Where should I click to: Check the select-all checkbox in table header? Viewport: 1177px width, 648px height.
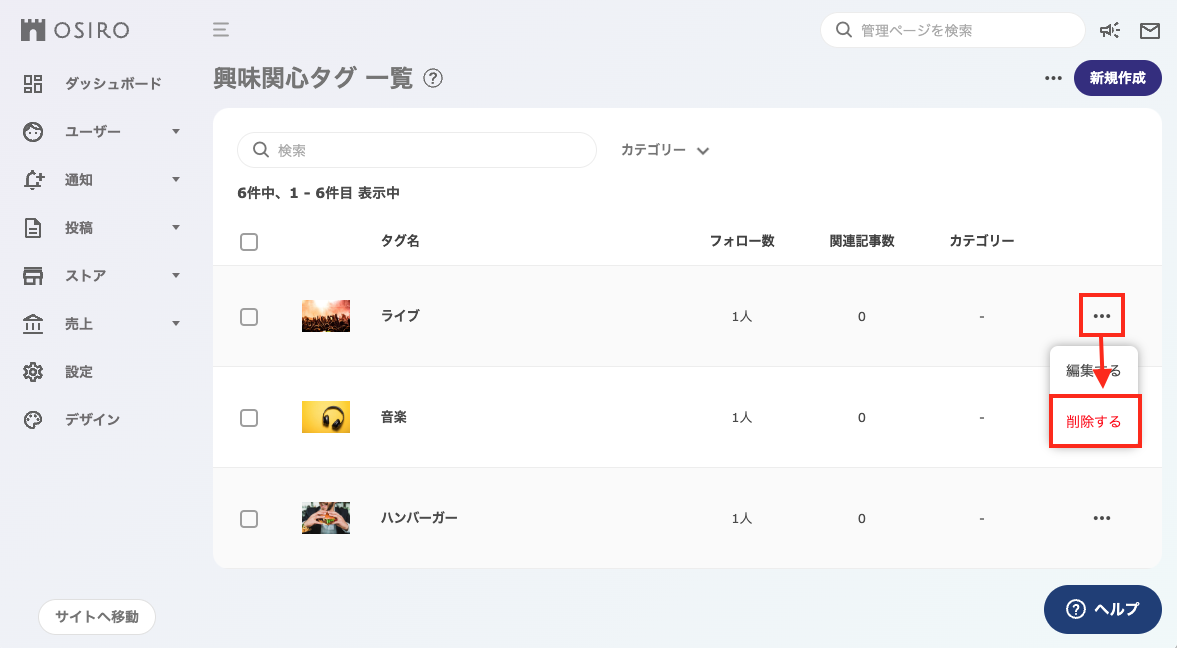click(x=249, y=241)
